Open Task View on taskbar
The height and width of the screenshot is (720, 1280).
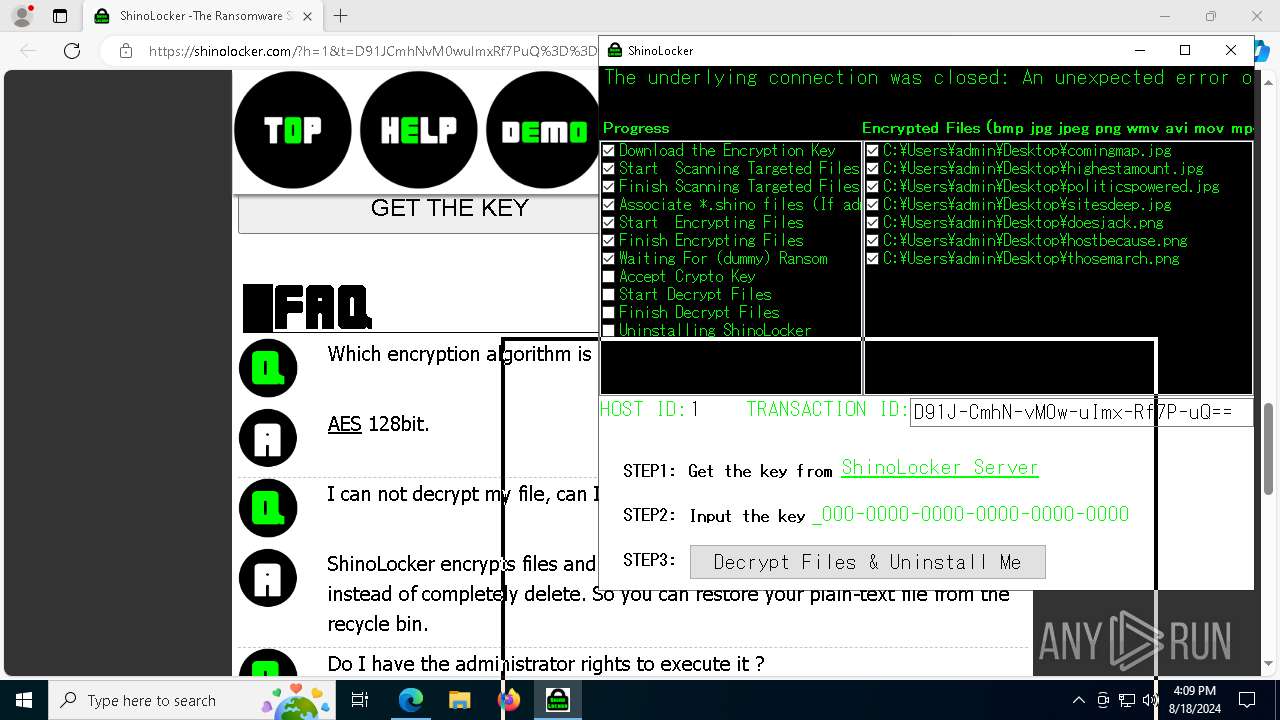(360, 700)
